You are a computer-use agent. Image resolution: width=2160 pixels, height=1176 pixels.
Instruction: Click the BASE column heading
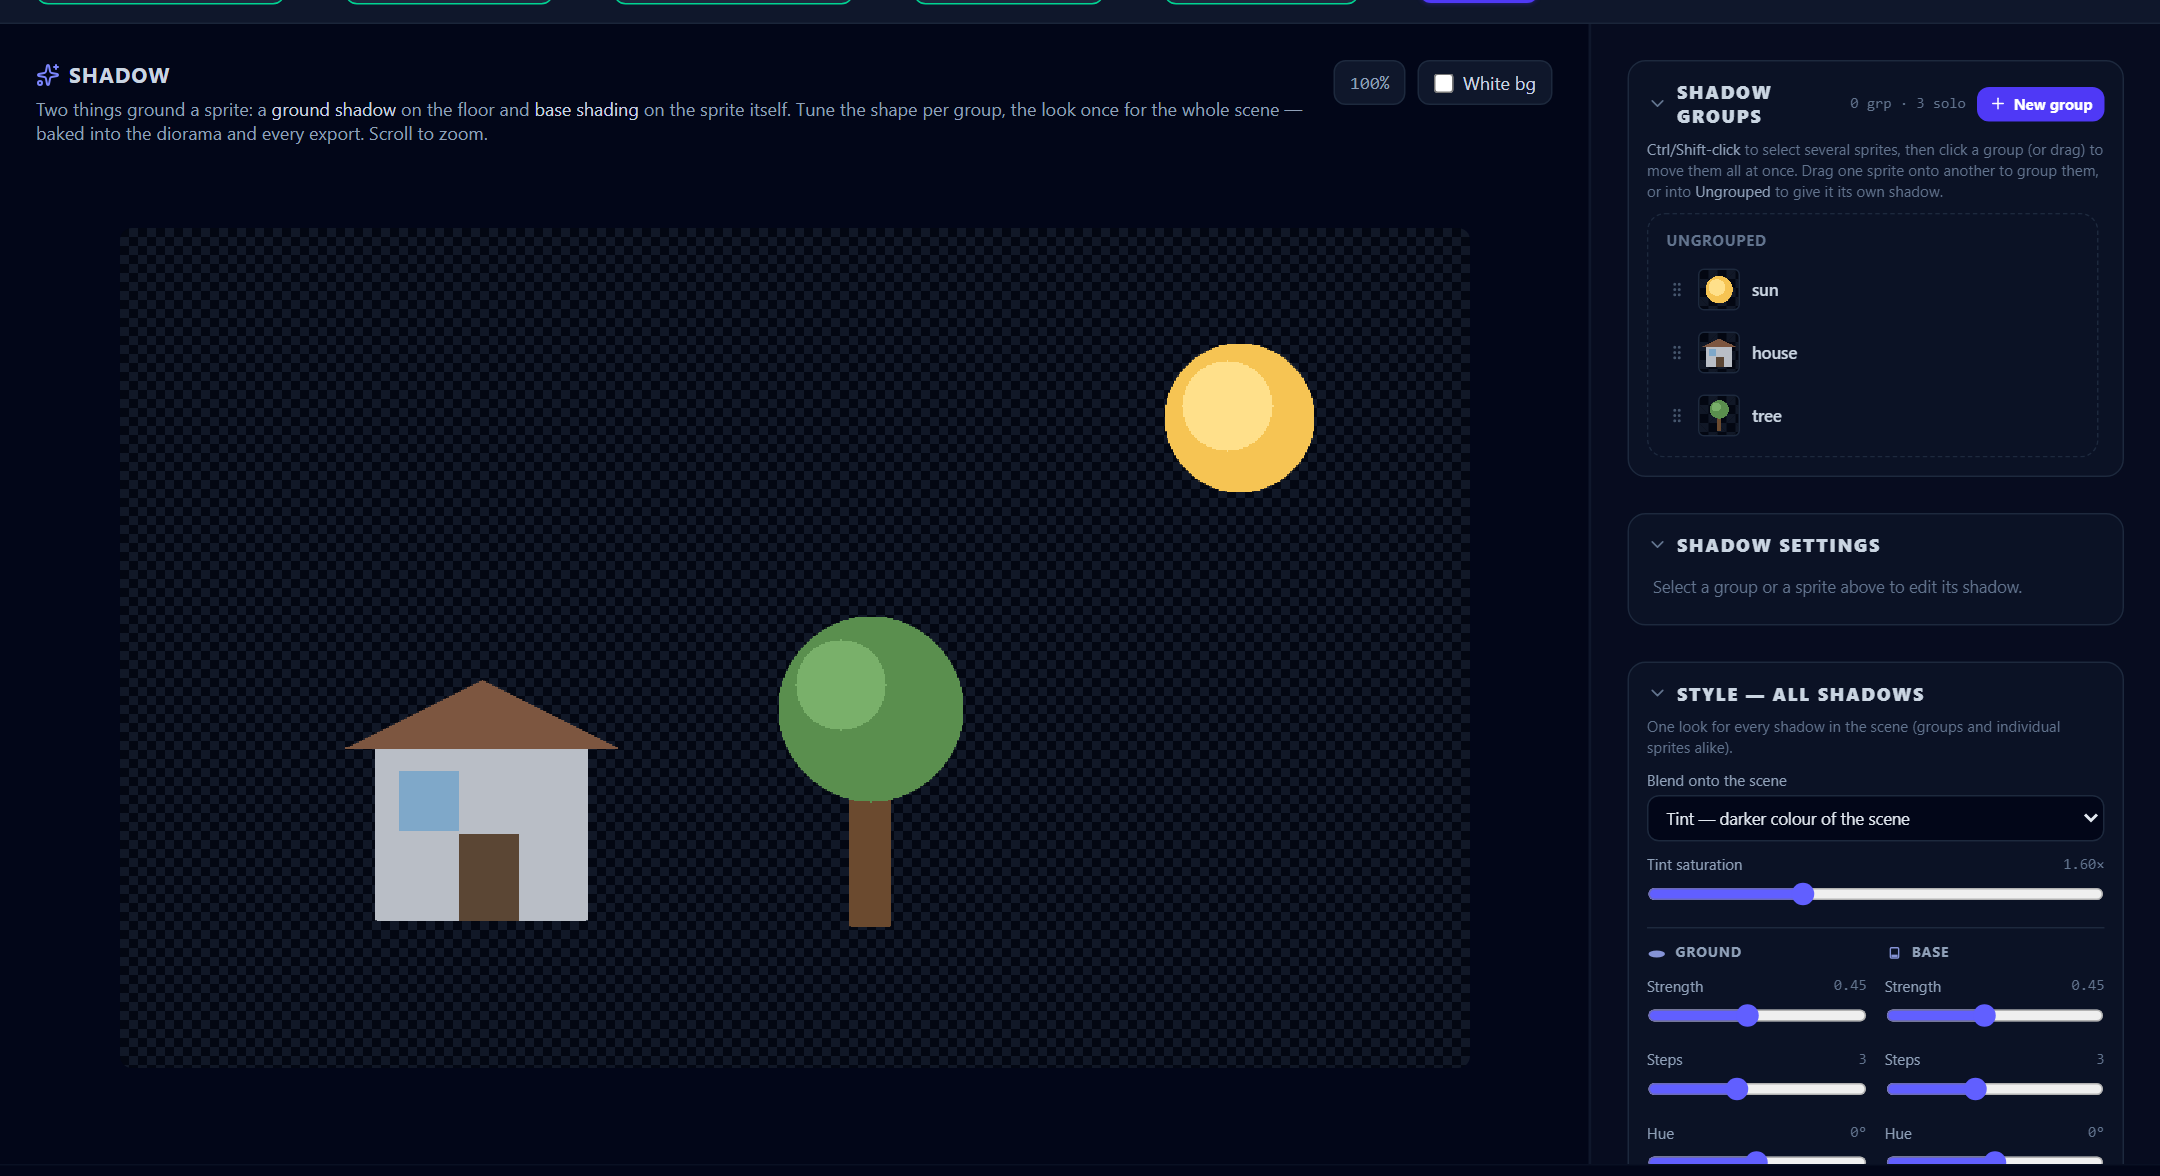pyautogui.click(x=1930, y=952)
